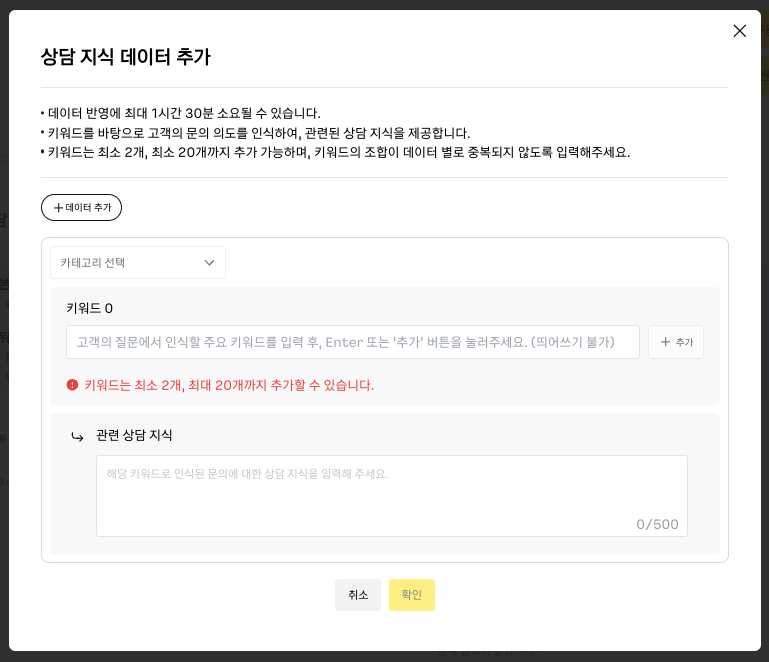
Task: Click the 0/500 character counter
Action: pyautogui.click(x=657, y=524)
